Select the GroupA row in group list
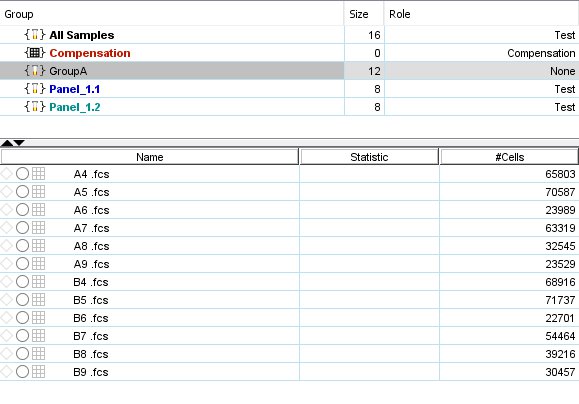The height and width of the screenshot is (404, 579). pos(290,71)
